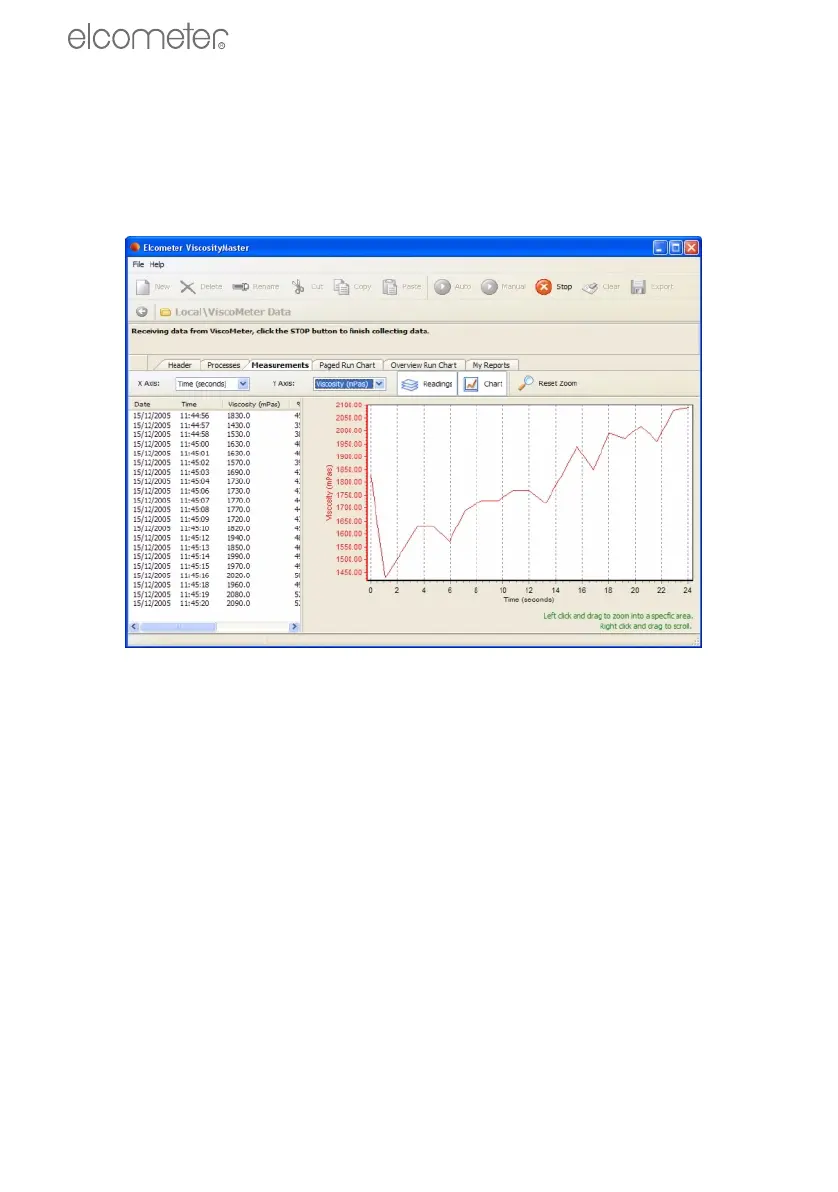This screenshot has width=838, height=1192.
Task: Click the viscosity value 1720.0
Action: click(x=238, y=519)
